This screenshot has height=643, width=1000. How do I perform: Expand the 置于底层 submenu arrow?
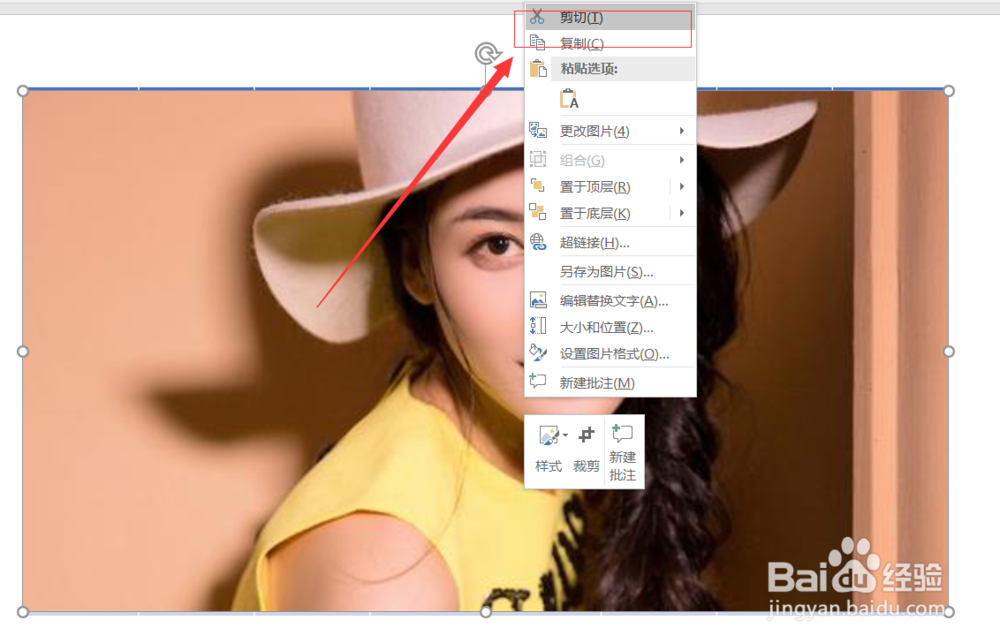[682, 213]
